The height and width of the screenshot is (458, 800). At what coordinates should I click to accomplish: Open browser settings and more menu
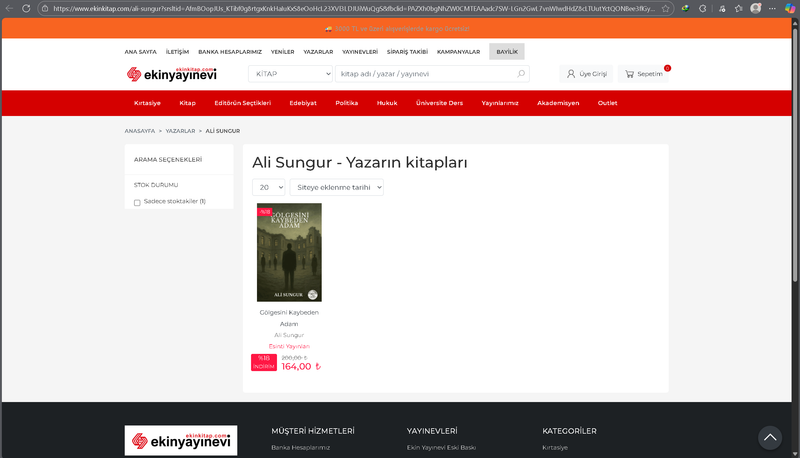coord(772,8)
